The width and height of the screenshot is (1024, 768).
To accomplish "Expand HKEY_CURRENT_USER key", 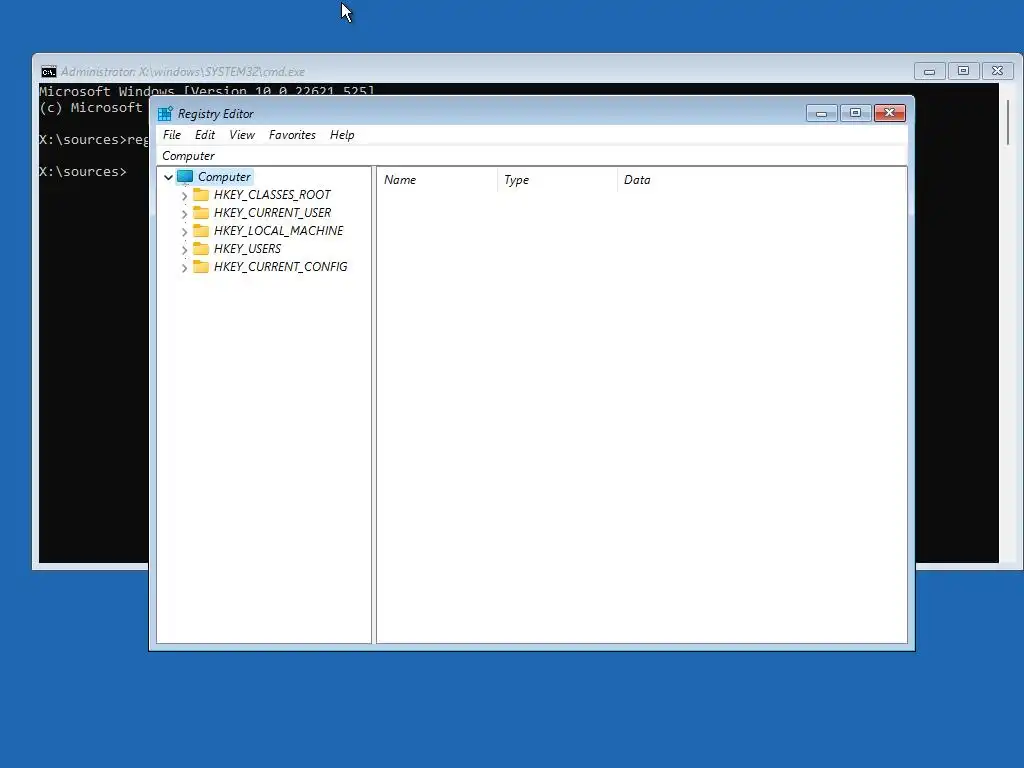I will pos(184,214).
